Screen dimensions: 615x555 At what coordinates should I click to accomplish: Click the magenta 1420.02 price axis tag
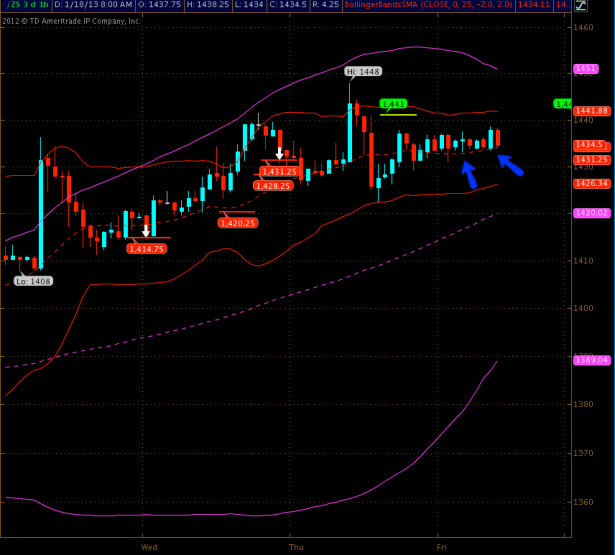592,213
